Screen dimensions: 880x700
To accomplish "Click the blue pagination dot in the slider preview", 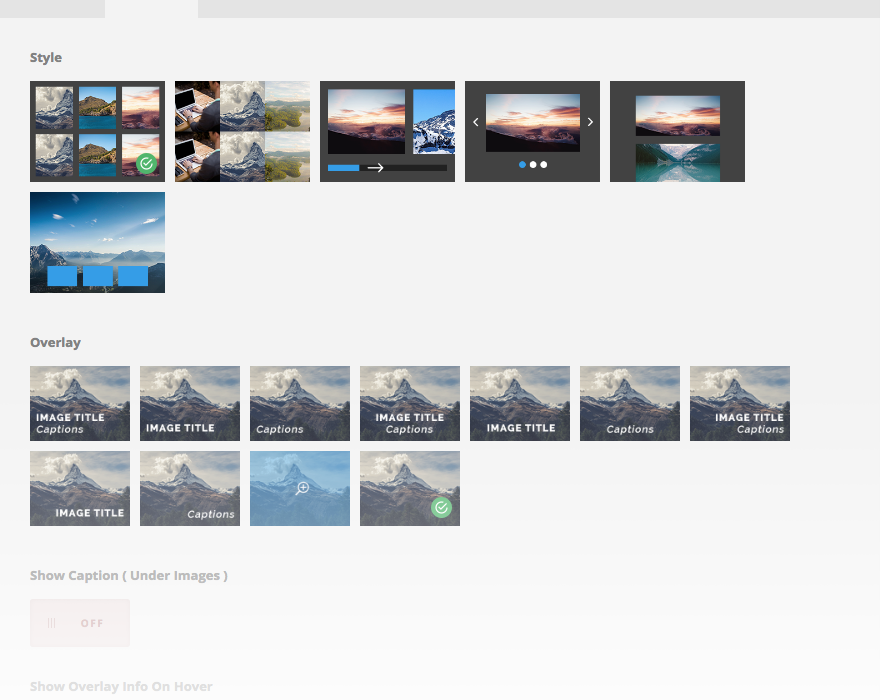I will point(522,164).
